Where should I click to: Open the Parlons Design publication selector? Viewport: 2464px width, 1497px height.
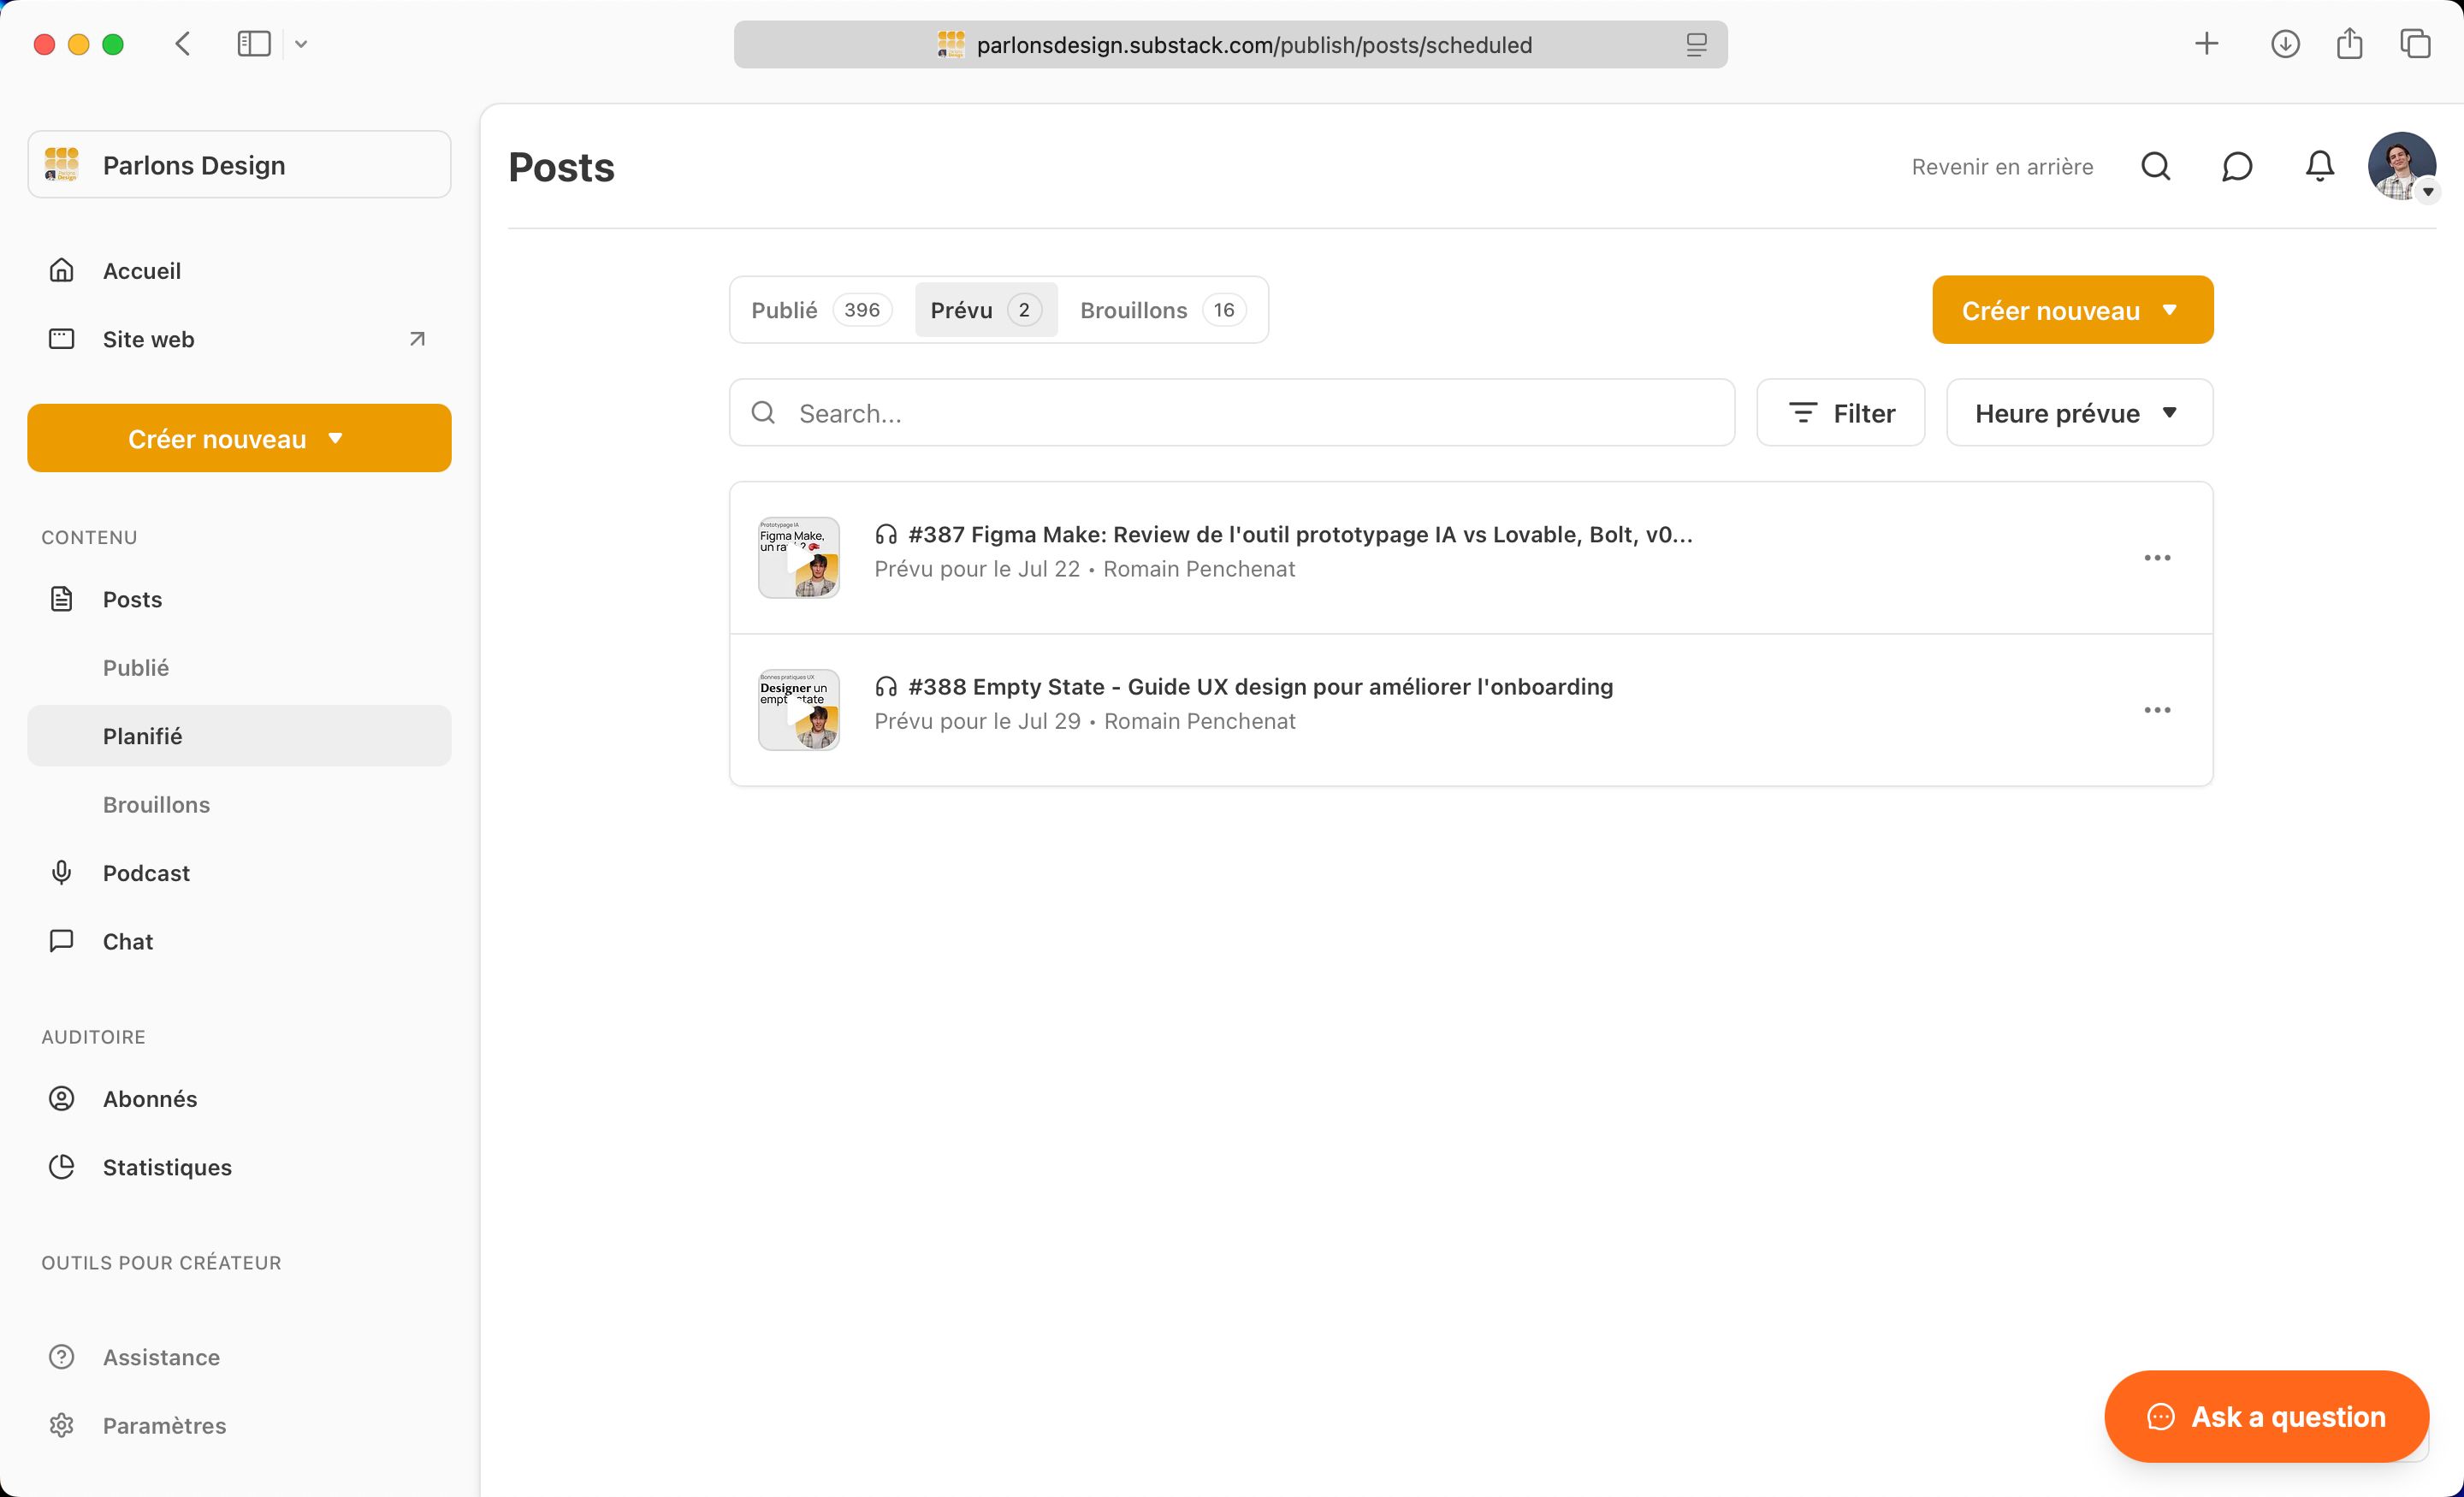[239, 164]
